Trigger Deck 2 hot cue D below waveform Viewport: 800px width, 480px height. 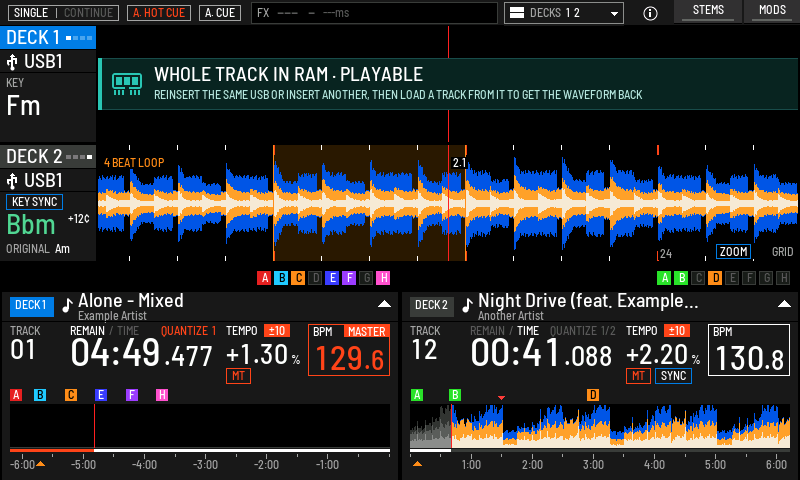pyautogui.click(x=715, y=278)
